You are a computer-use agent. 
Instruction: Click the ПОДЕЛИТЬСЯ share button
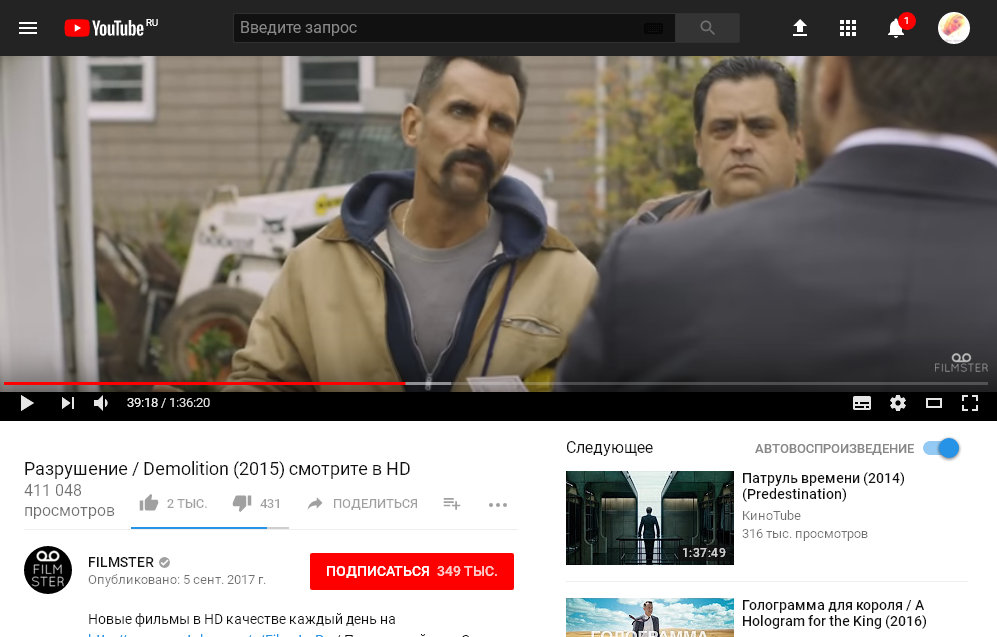coord(362,503)
